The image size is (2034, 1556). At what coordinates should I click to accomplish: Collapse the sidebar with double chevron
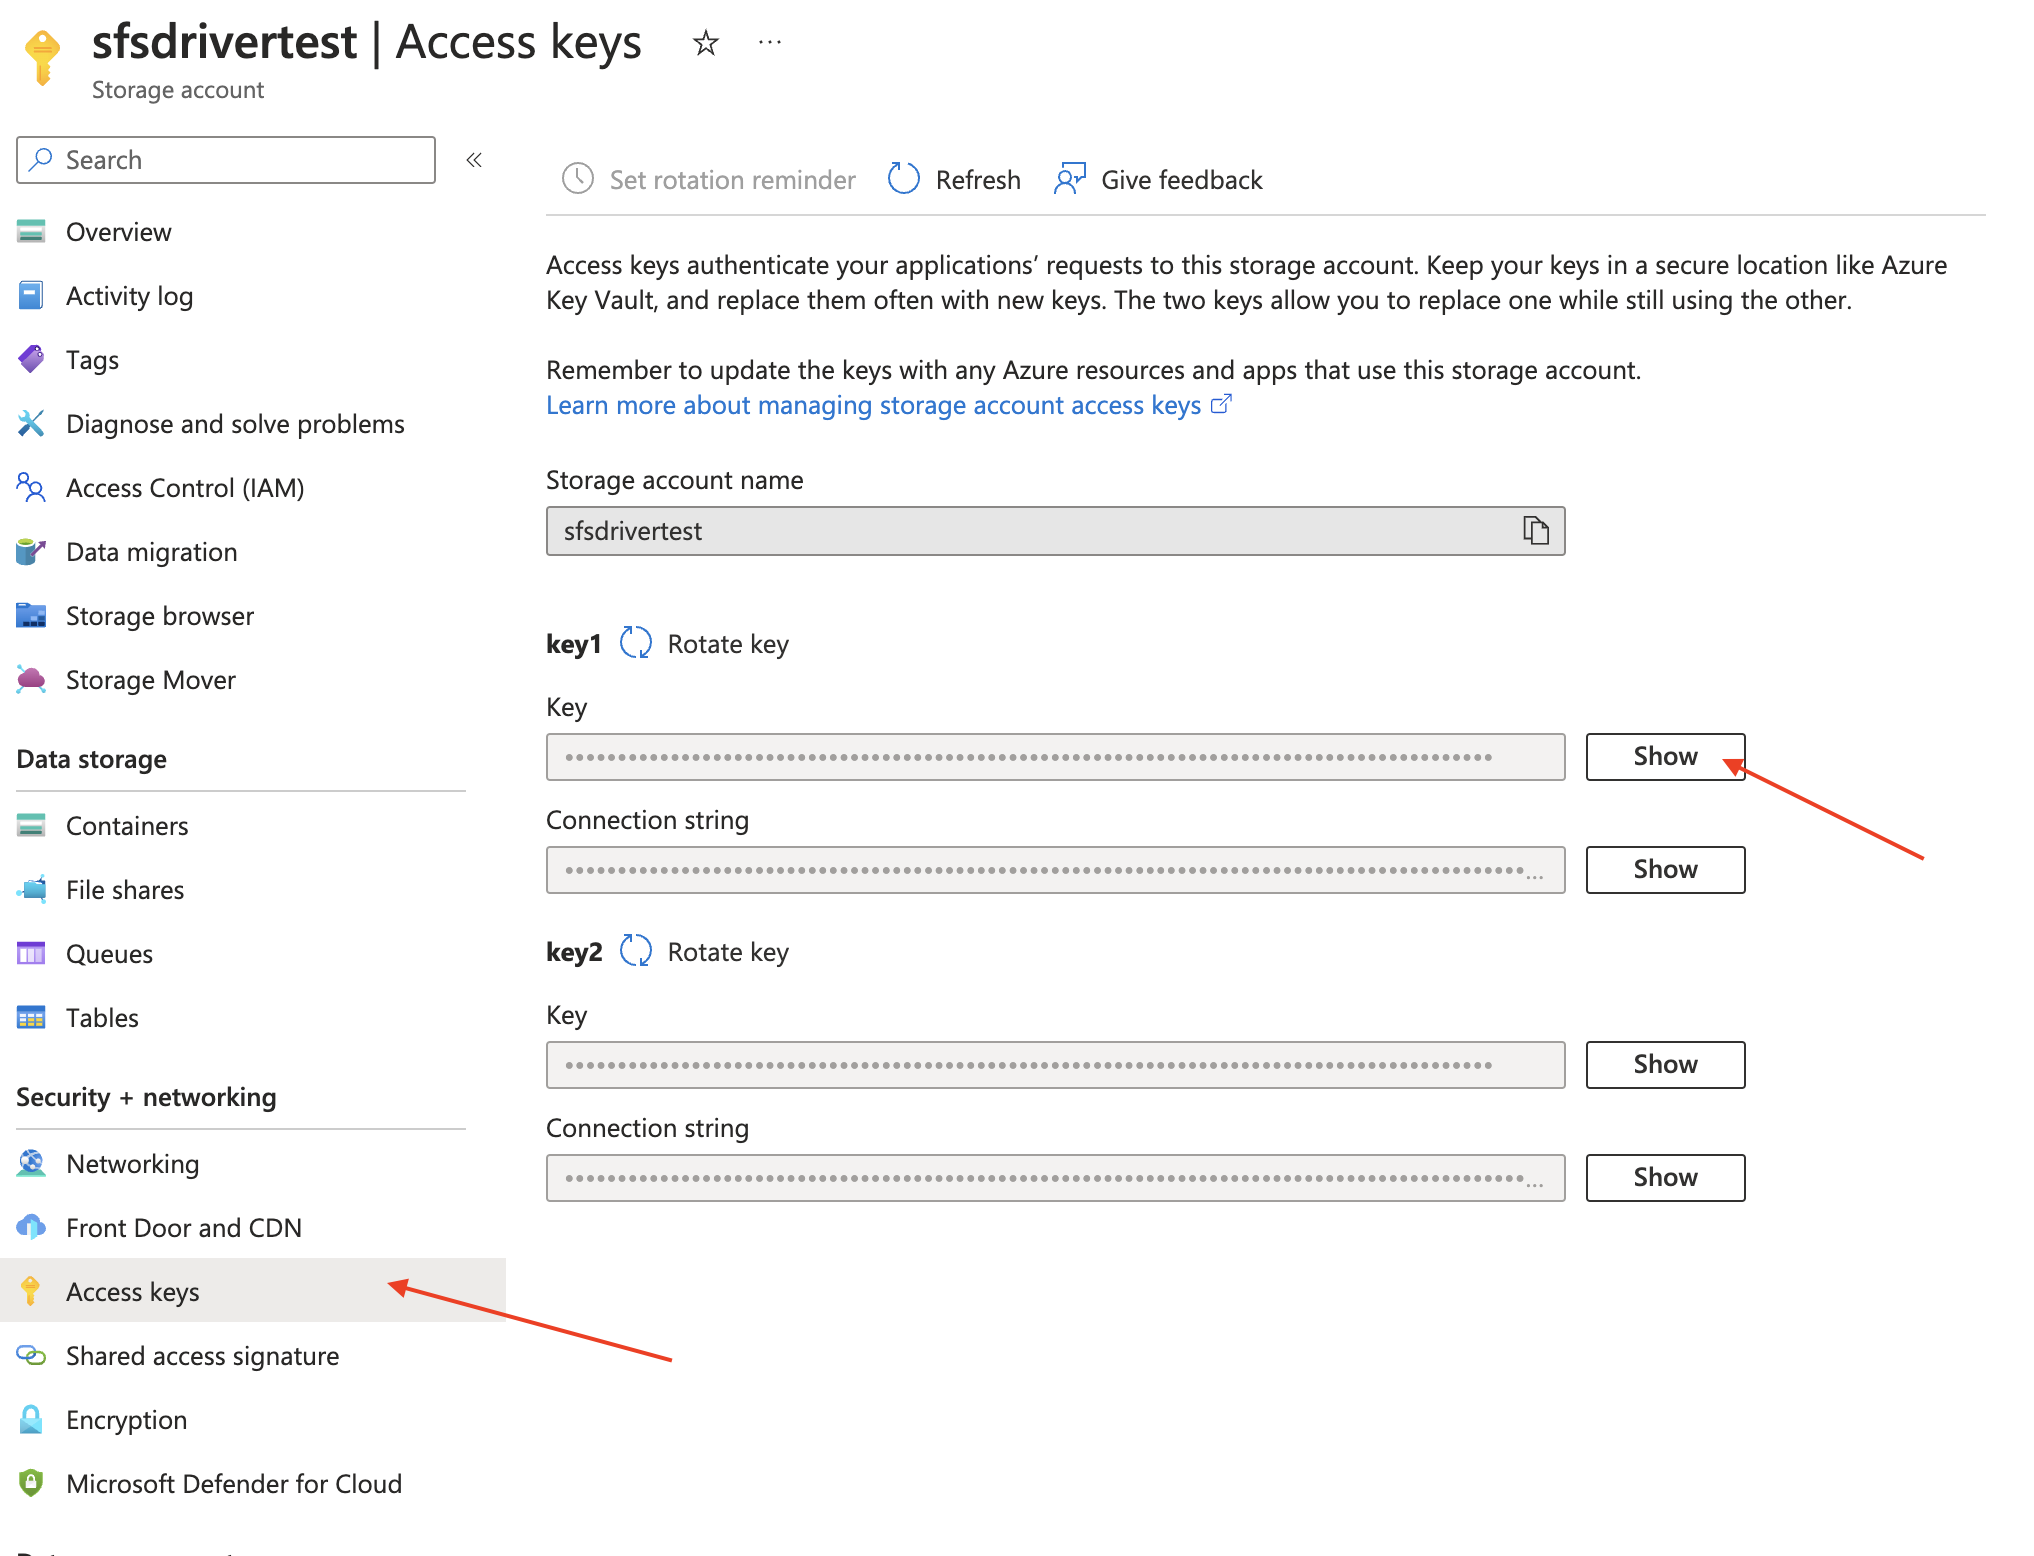[x=474, y=160]
